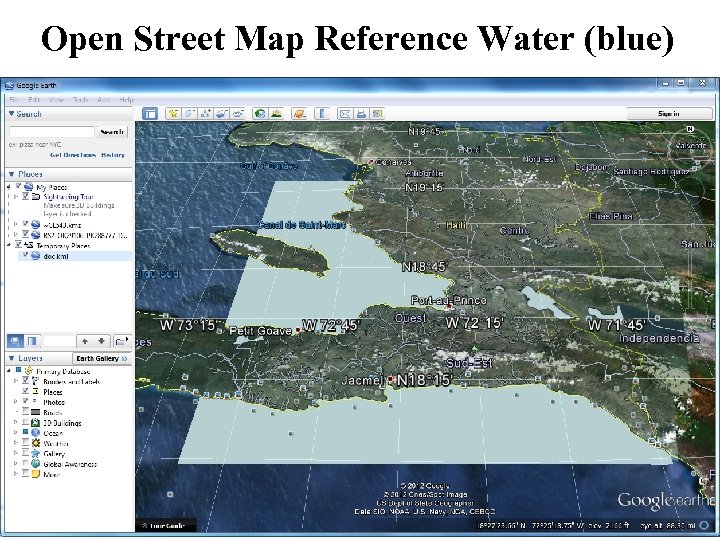This screenshot has width=720, height=540.
Task: Open the Add menu
Action: (x=103, y=100)
